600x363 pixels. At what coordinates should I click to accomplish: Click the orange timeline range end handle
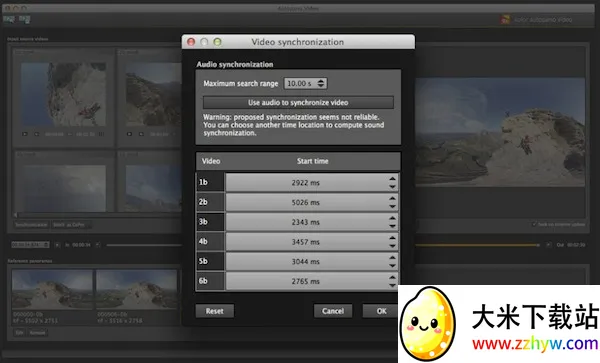coord(538,245)
